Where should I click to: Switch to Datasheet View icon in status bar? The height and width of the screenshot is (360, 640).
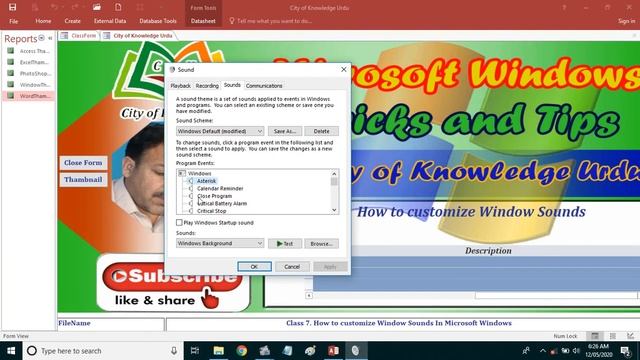(x=613, y=336)
